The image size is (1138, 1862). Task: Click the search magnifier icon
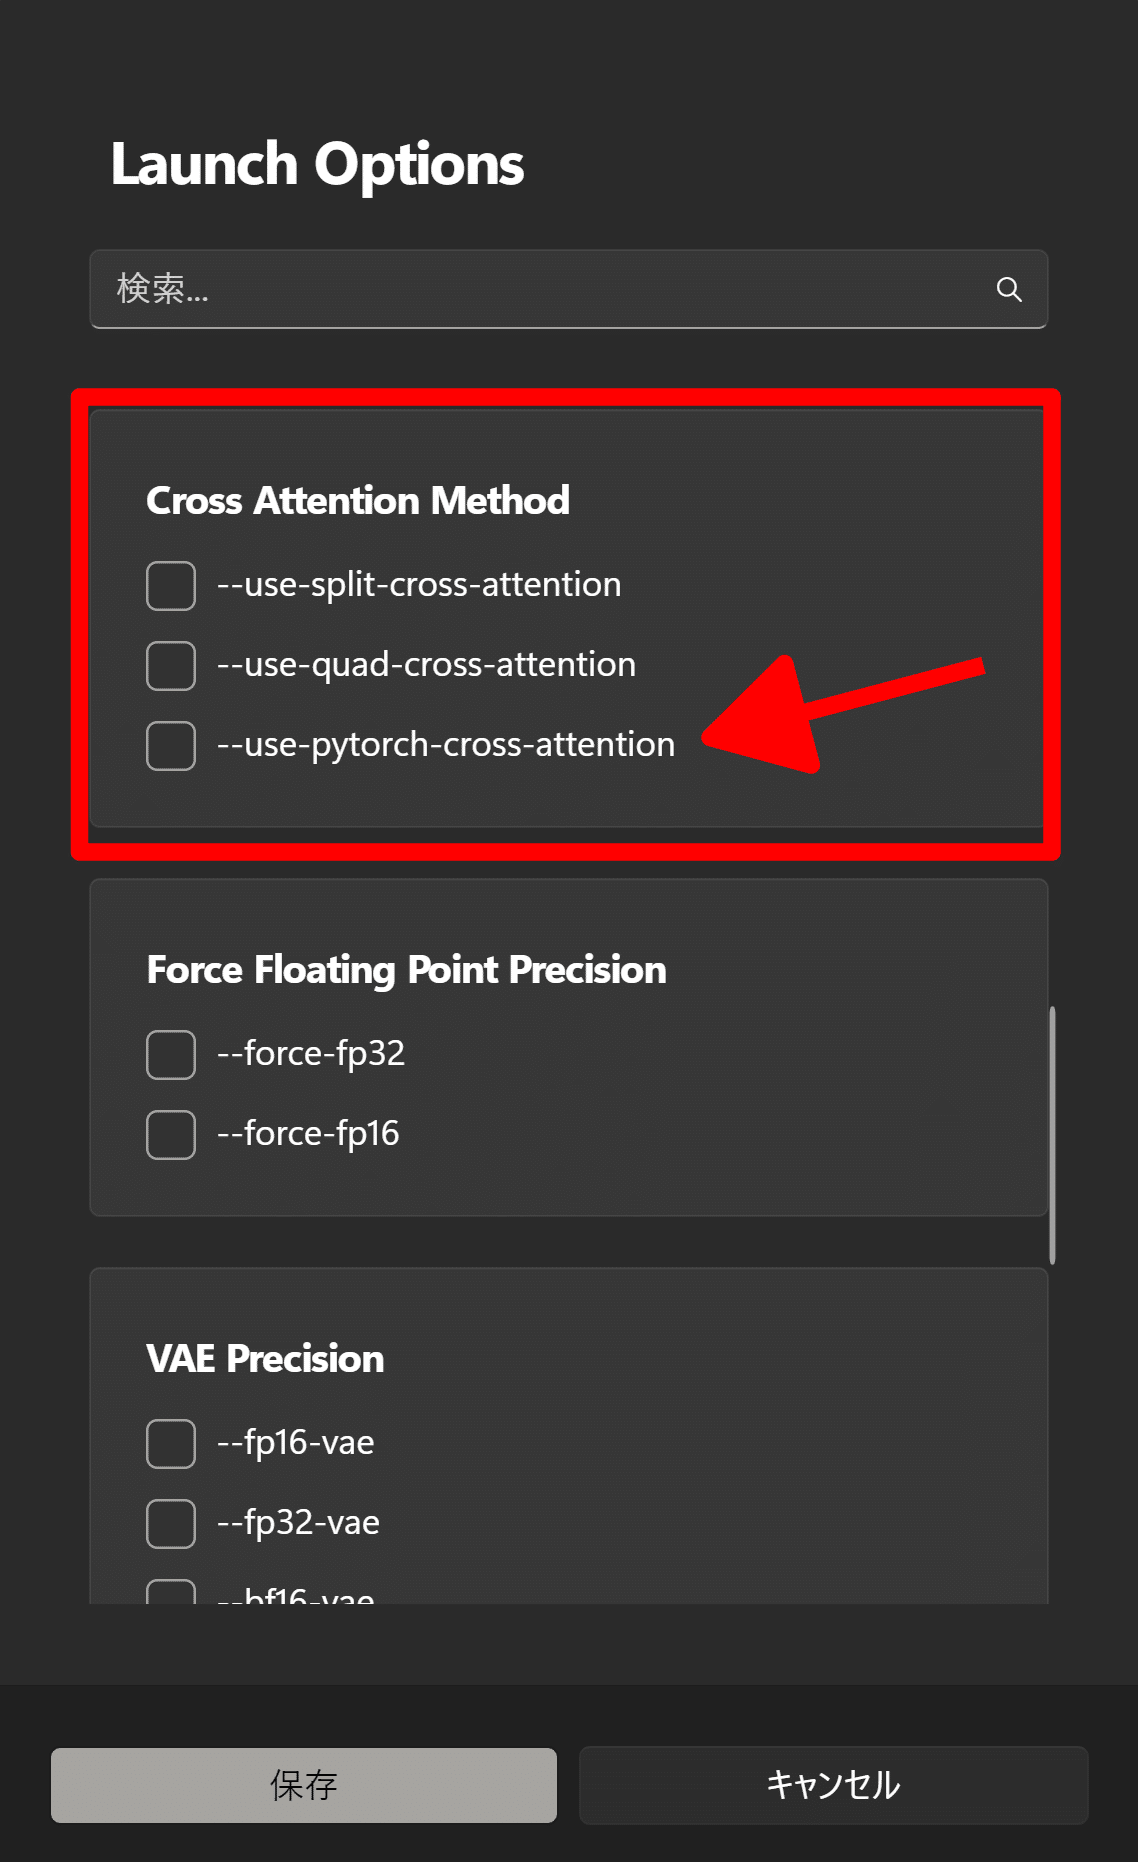(x=1009, y=290)
